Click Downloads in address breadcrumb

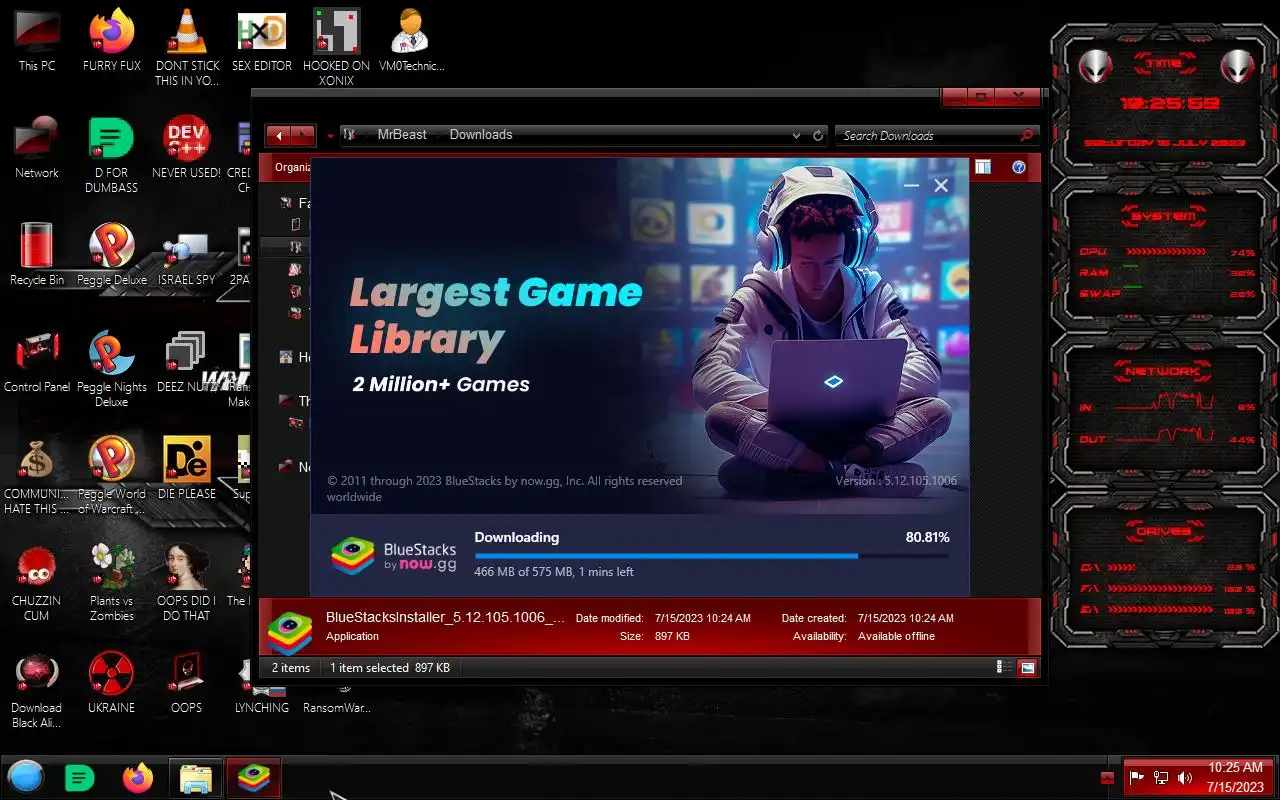pos(481,135)
